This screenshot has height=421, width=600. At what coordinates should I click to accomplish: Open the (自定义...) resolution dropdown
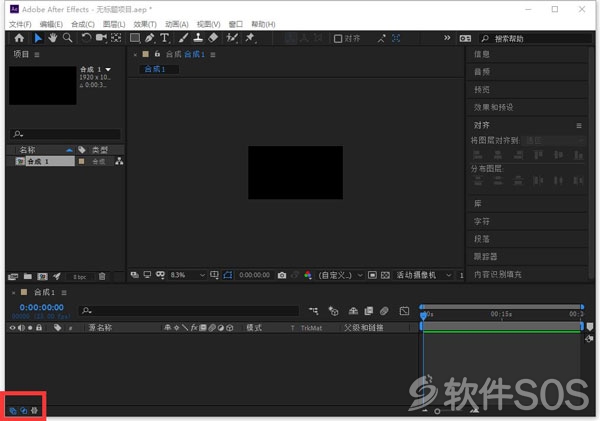pos(340,275)
